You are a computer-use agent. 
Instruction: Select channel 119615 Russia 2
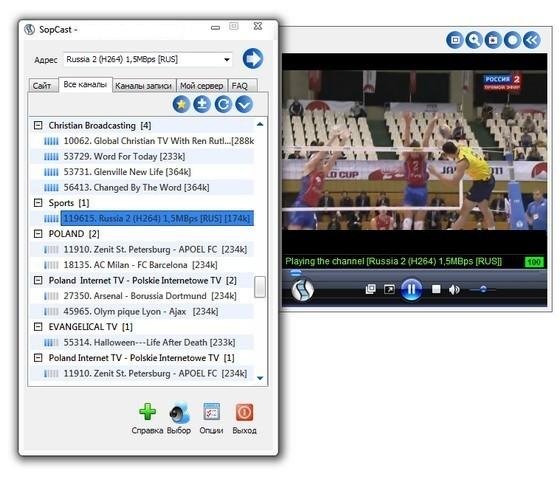[x=157, y=218]
